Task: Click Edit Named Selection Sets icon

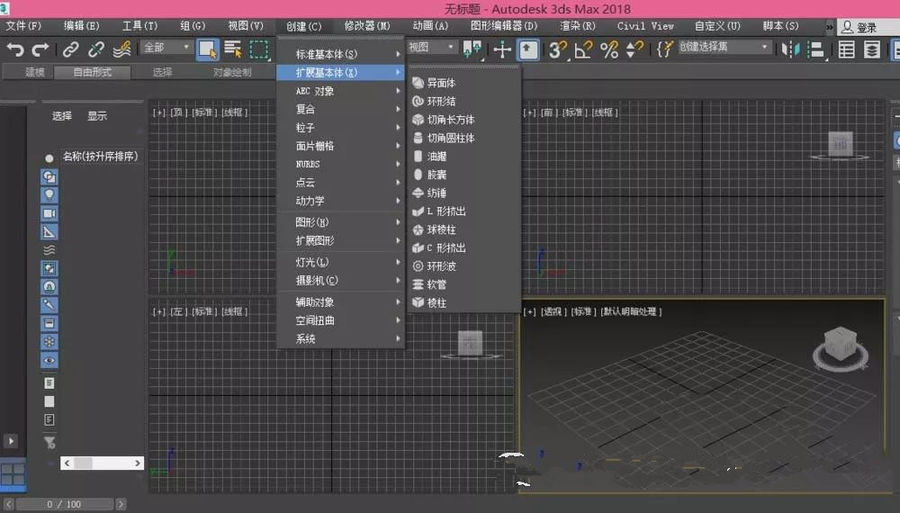Action: coord(664,49)
